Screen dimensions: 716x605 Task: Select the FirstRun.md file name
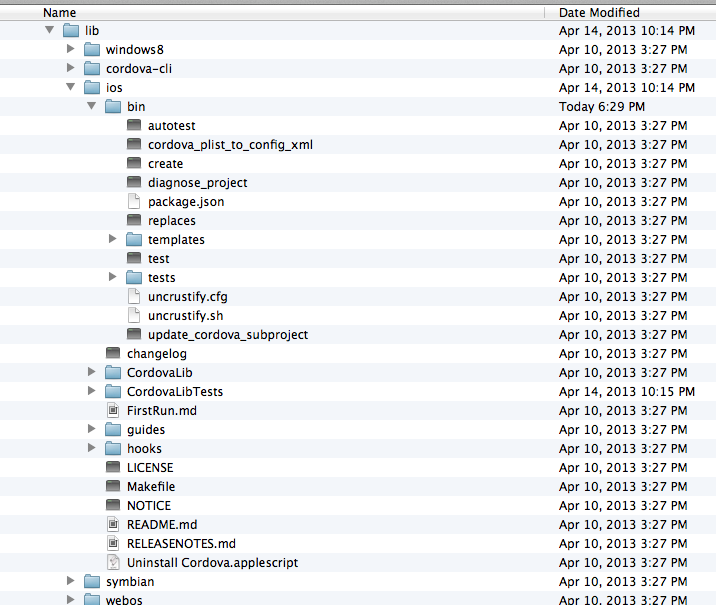tap(162, 410)
